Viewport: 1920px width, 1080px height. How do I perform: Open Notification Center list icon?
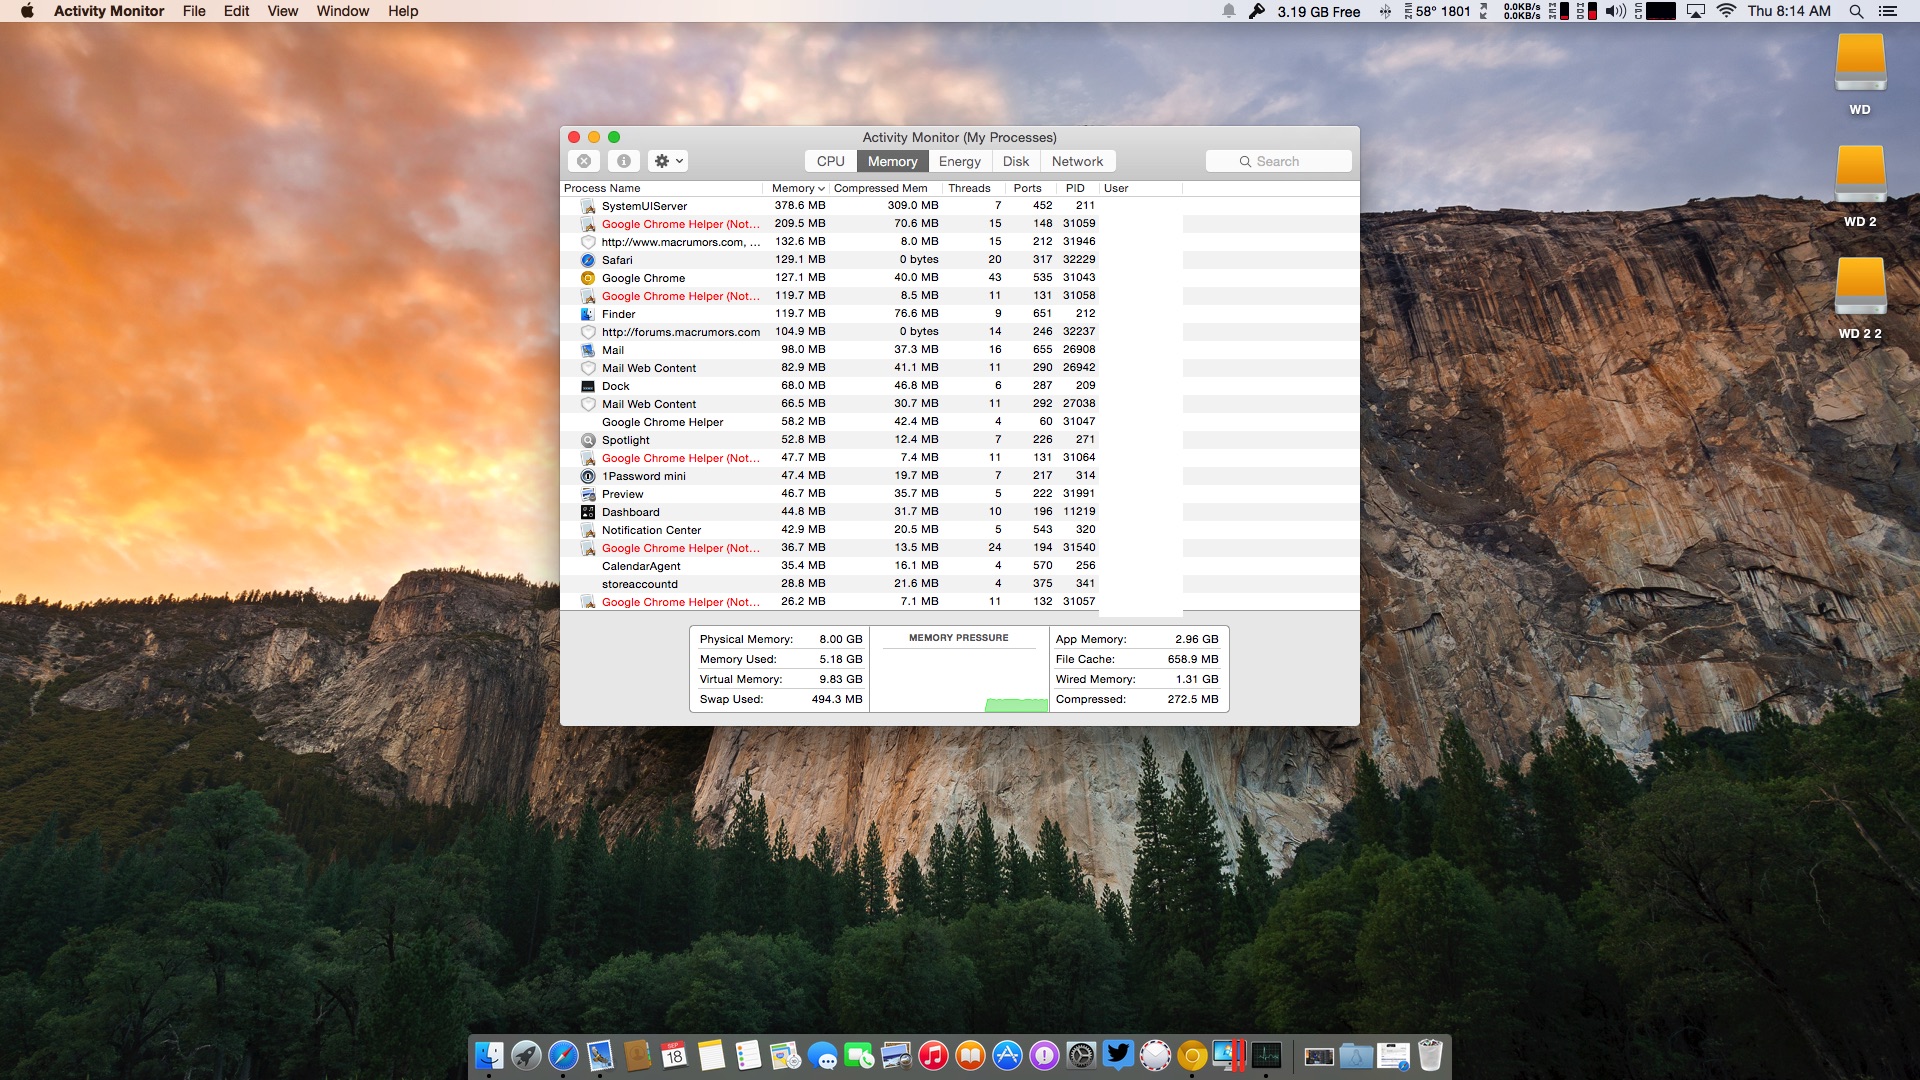coord(1888,11)
